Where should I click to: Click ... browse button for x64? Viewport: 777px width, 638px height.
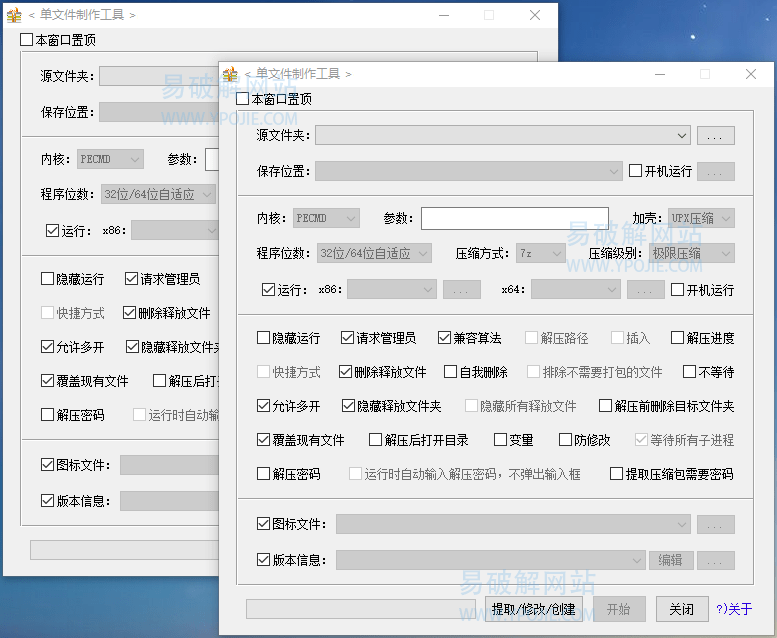tap(646, 290)
